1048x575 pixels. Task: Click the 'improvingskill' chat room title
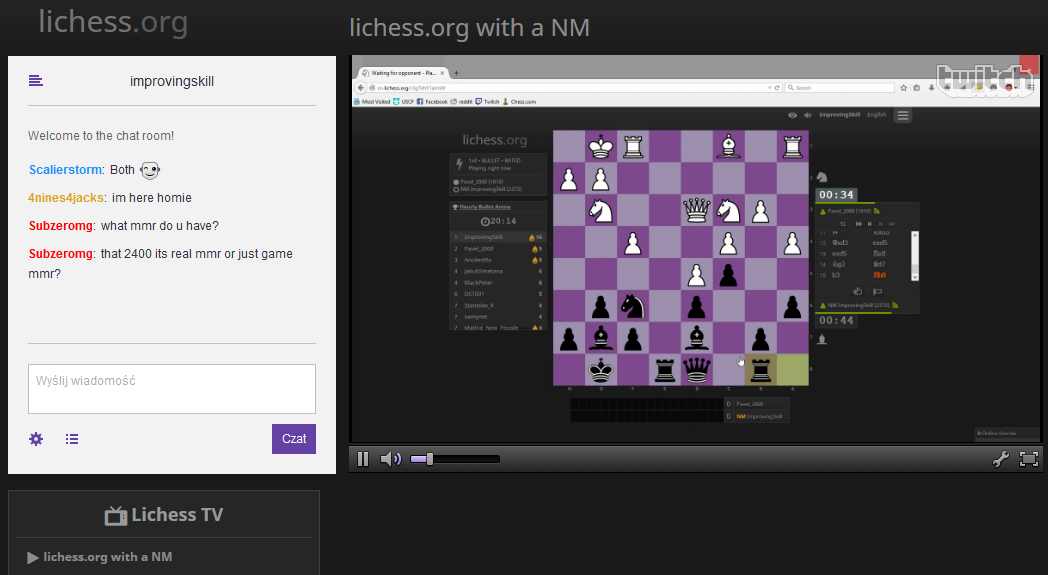[x=172, y=82]
